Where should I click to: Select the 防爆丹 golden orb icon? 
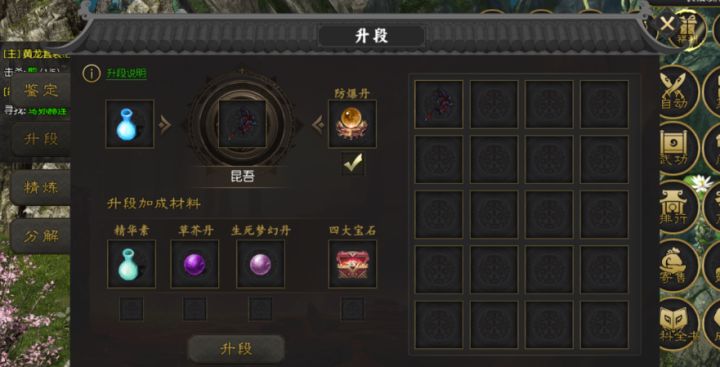click(352, 124)
